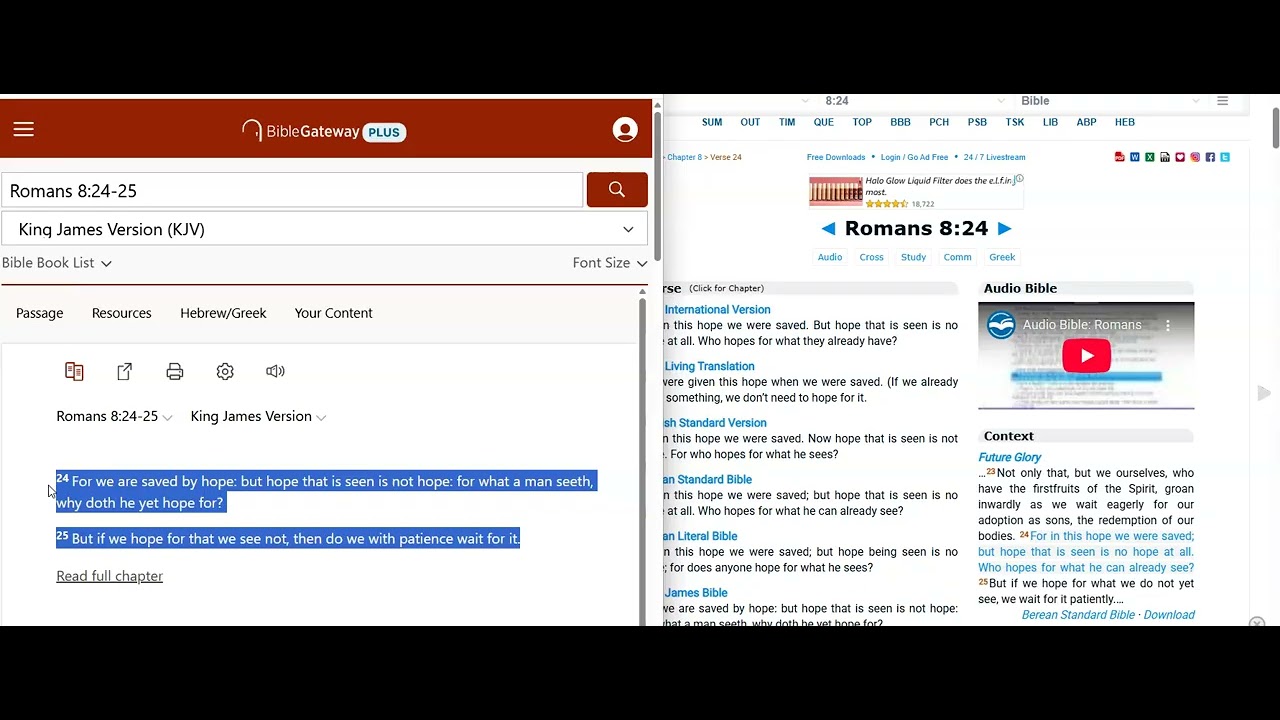The image size is (1280, 720).
Task: Click Download link in Context section
Action: tap(1169, 615)
